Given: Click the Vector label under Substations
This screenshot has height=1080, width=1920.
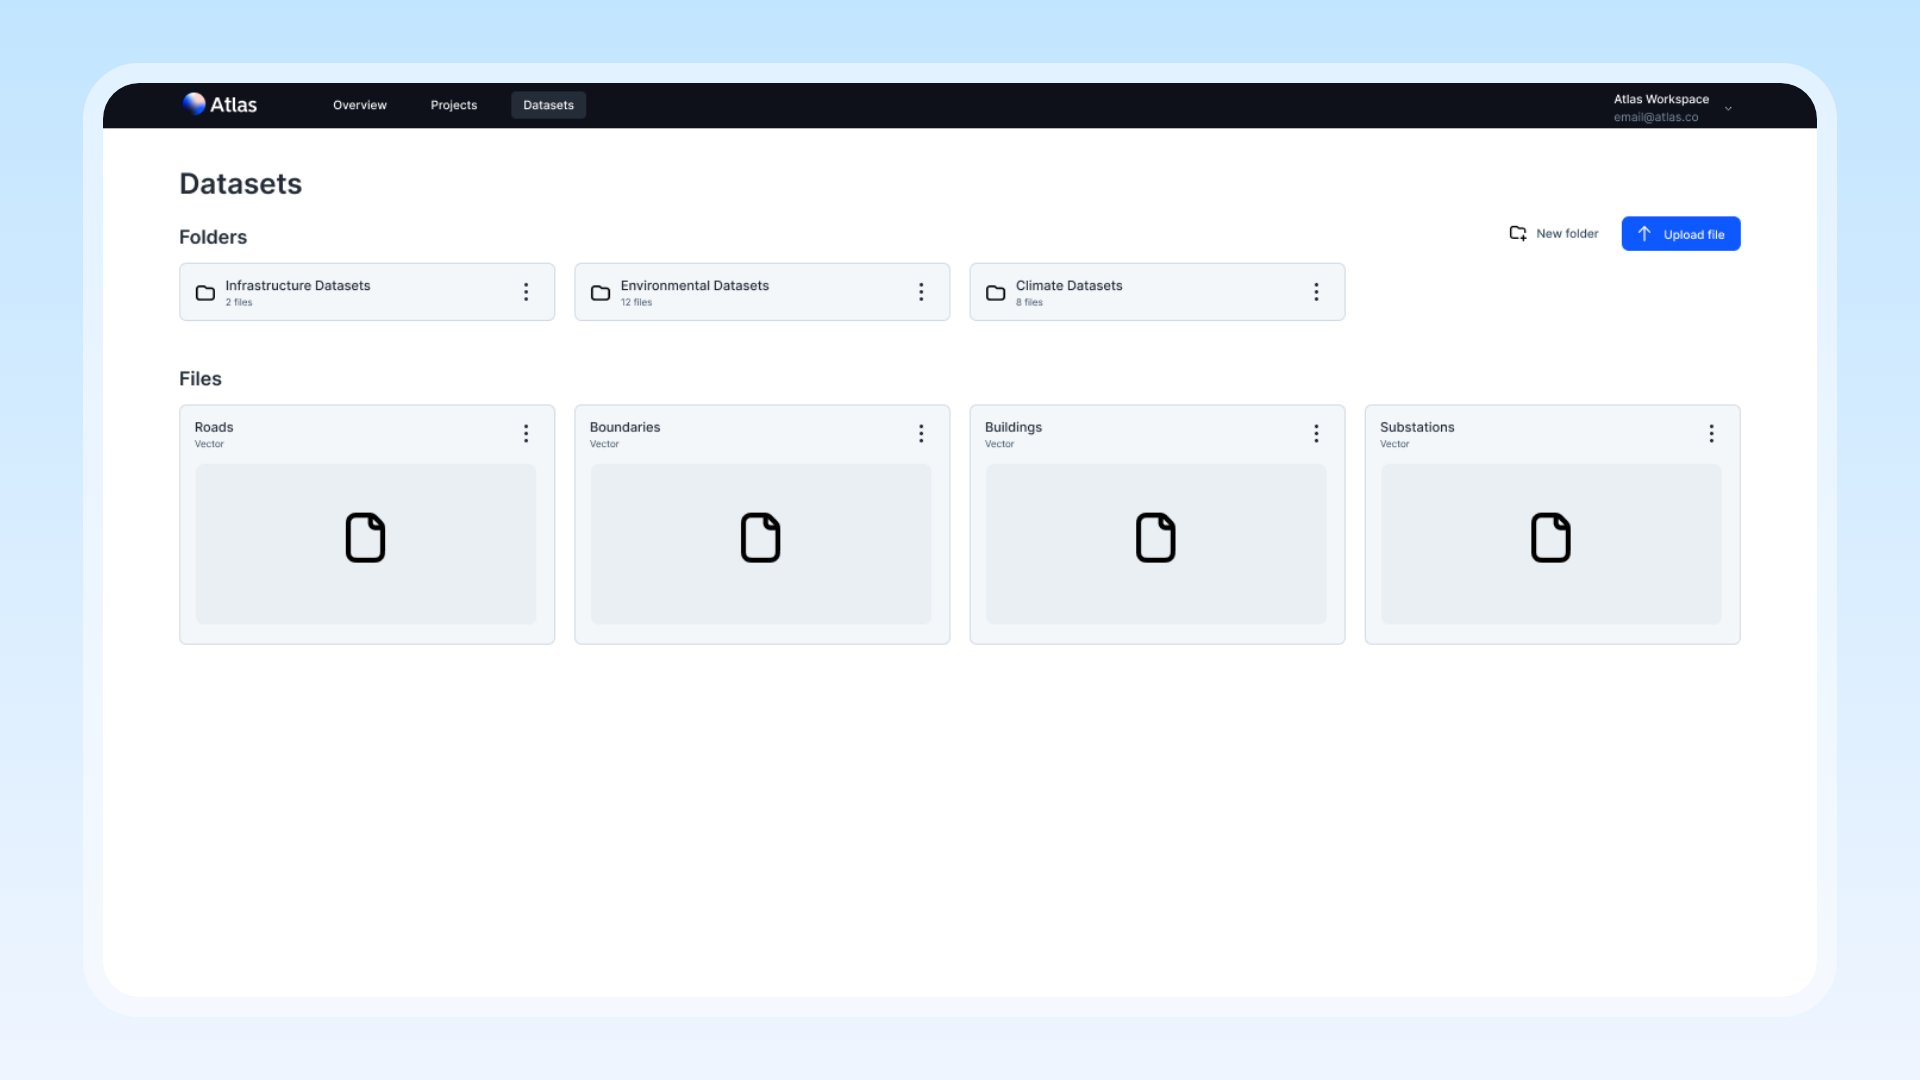Looking at the screenshot, I should point(1394,444).
